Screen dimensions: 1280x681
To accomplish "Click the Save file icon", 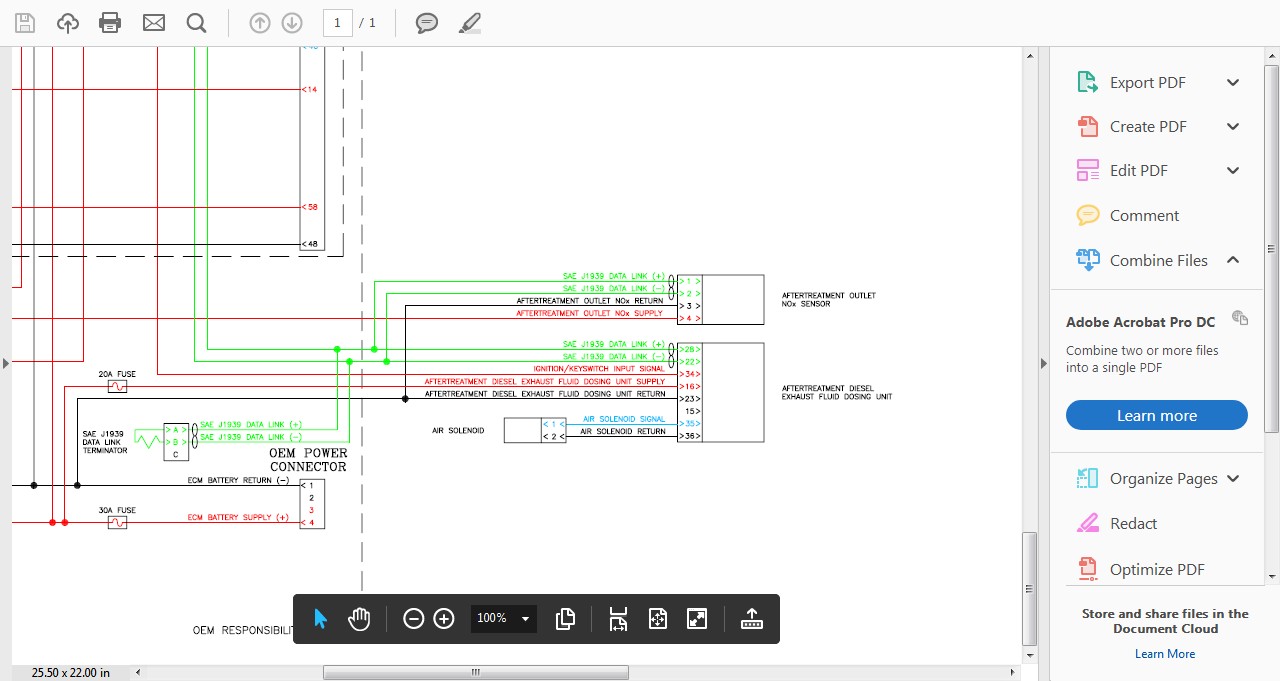I will tap(24, 23).
